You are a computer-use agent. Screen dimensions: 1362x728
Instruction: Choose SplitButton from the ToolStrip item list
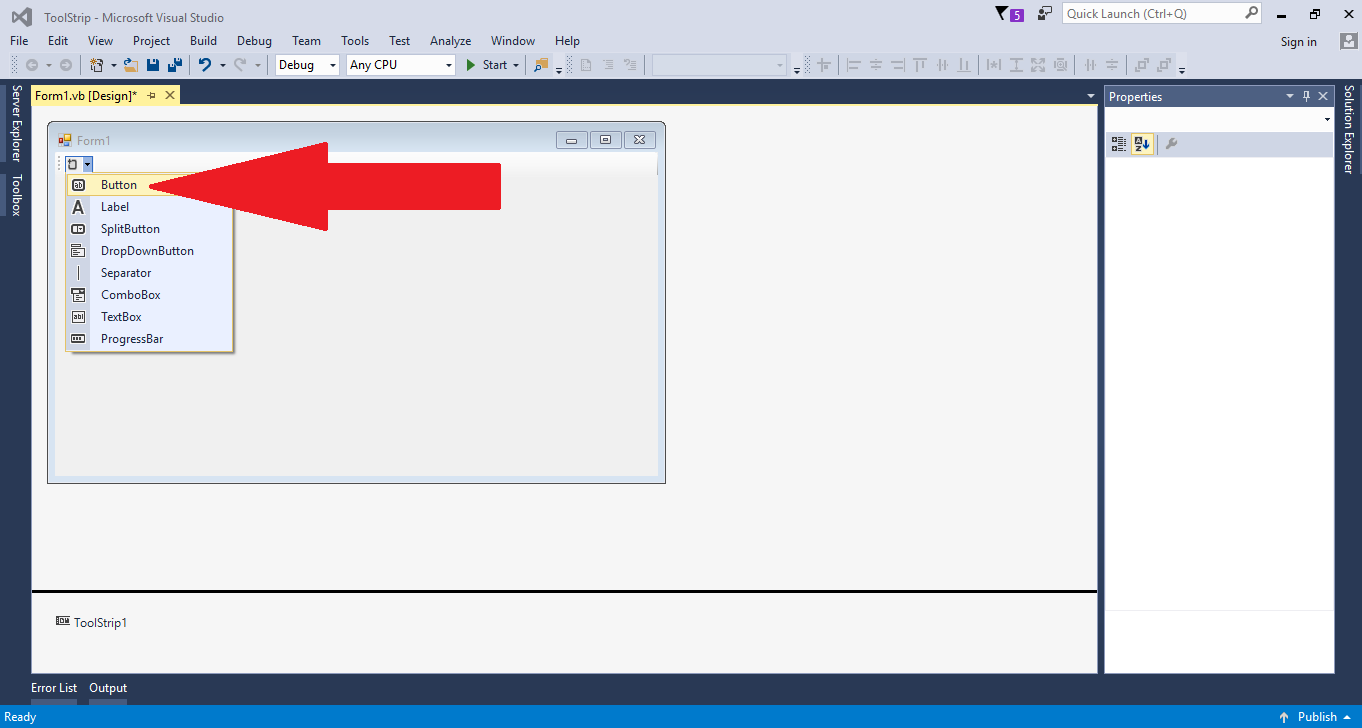[149, 229]
